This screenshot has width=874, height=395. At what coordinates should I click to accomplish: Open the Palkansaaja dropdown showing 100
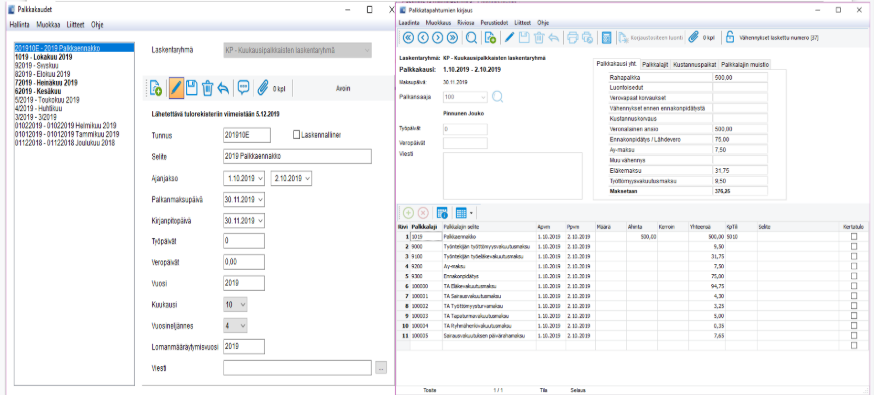click(x=483, y=97)
